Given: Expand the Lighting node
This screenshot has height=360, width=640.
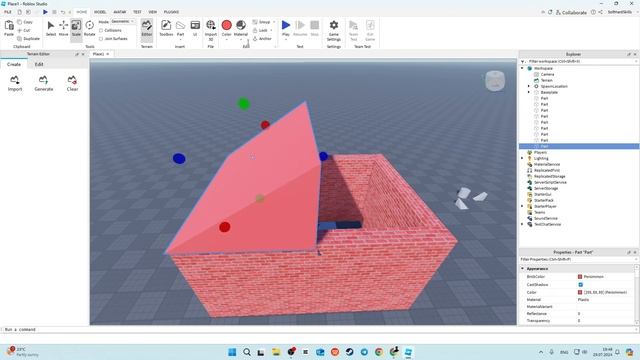Looking at the screenshot, I should tap(522, 158).
